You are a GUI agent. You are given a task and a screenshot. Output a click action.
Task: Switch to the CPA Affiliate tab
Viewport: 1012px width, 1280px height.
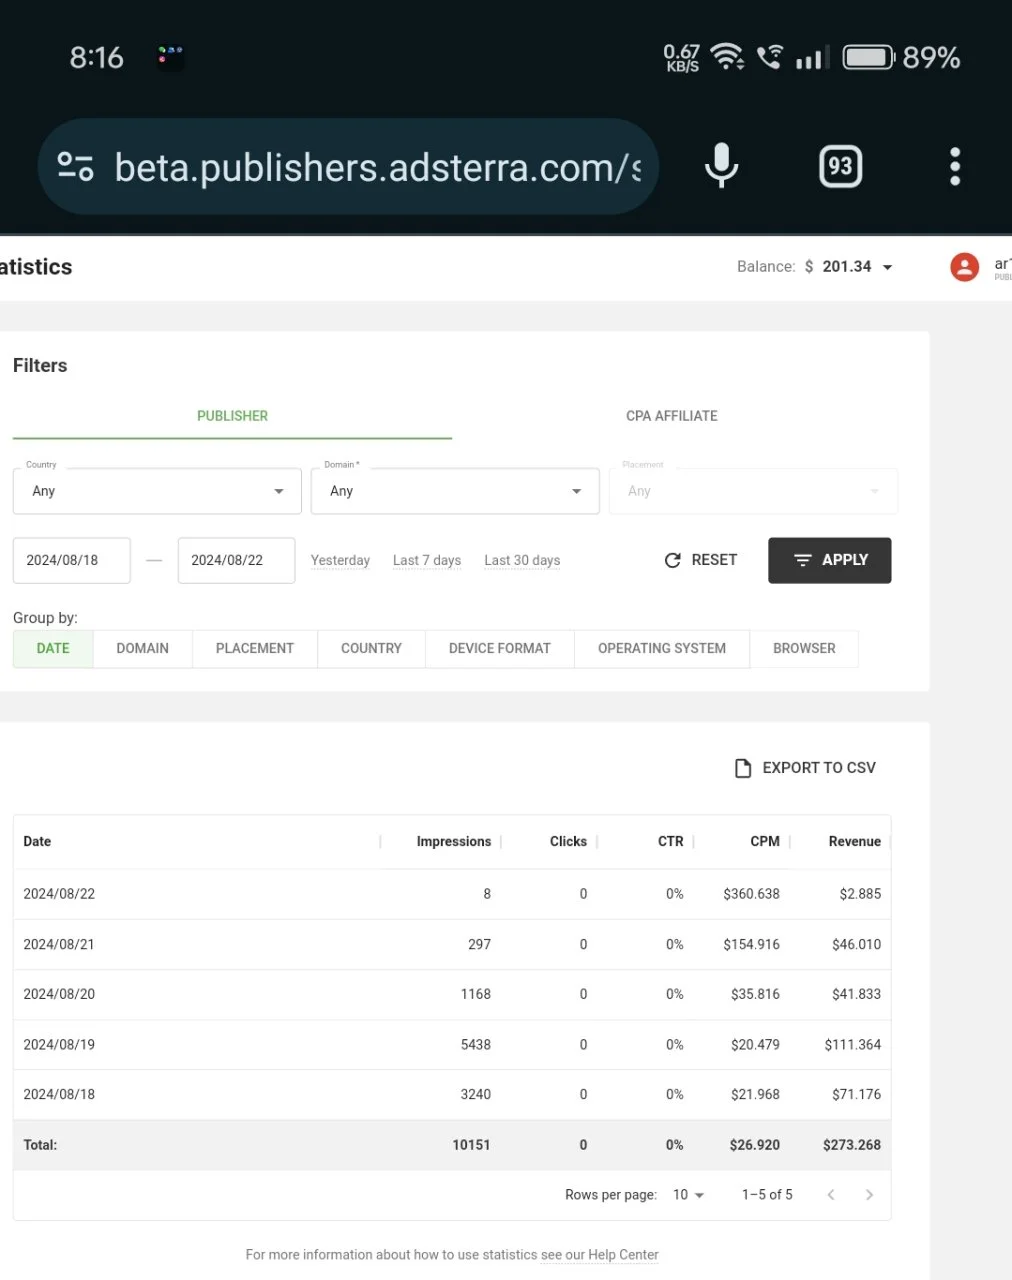672,416
